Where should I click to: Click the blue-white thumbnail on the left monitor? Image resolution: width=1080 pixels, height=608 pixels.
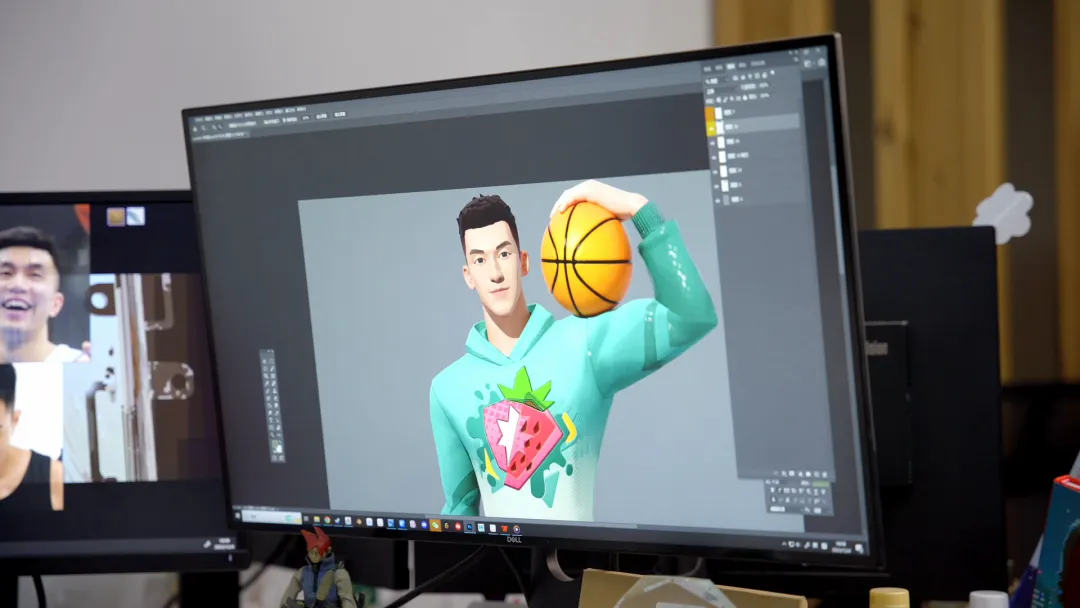[136, 216]
